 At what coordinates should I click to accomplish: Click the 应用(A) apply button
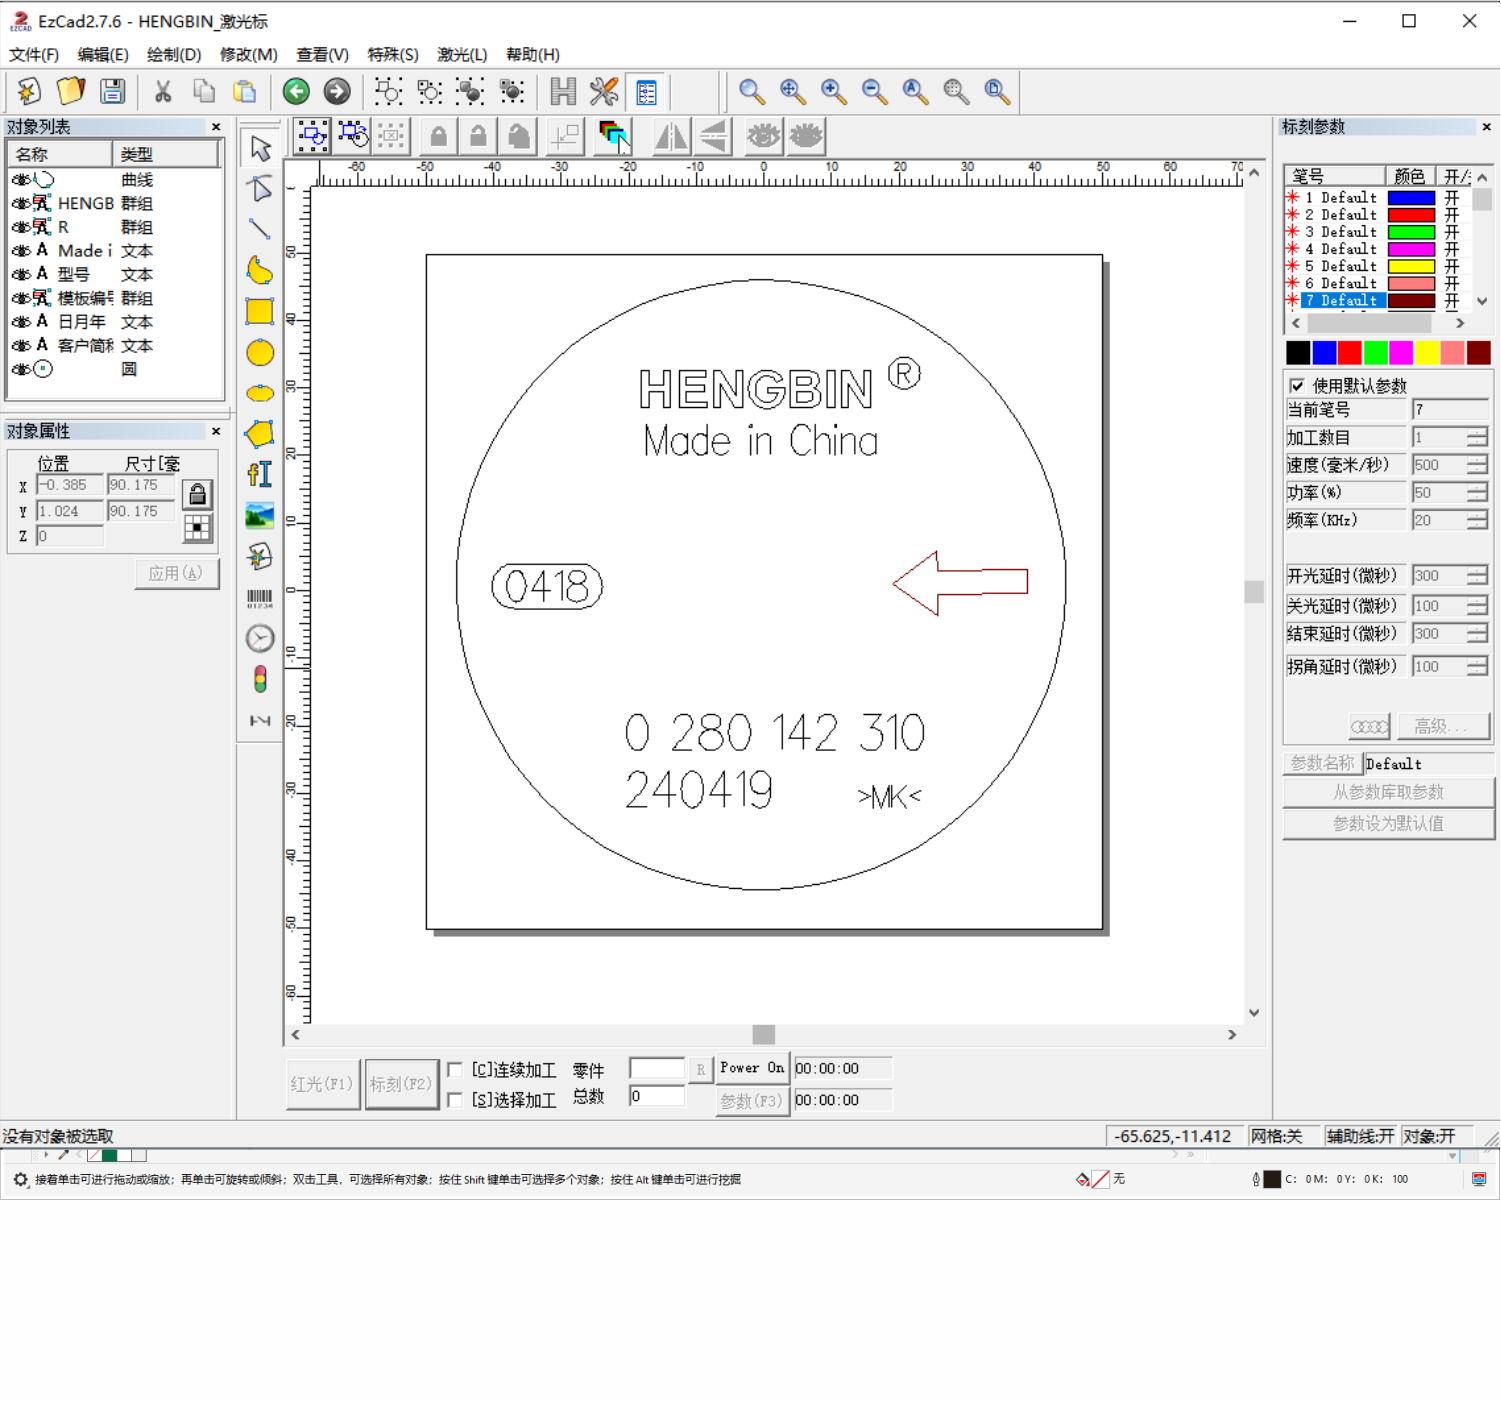pos(176,574)
